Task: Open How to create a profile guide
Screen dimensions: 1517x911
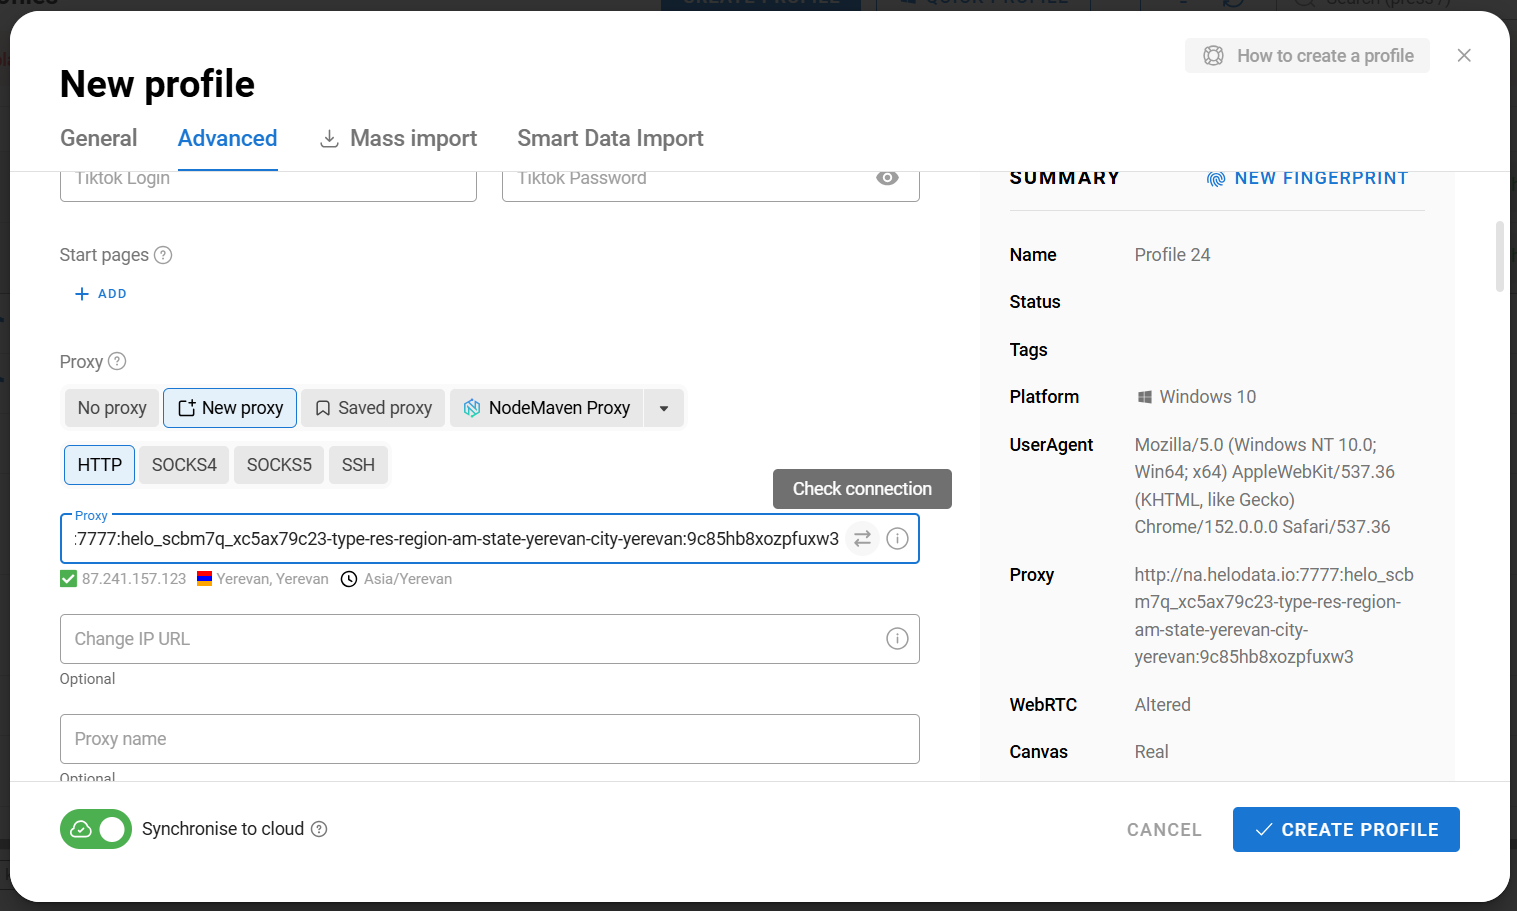Action: (1307, 56)
